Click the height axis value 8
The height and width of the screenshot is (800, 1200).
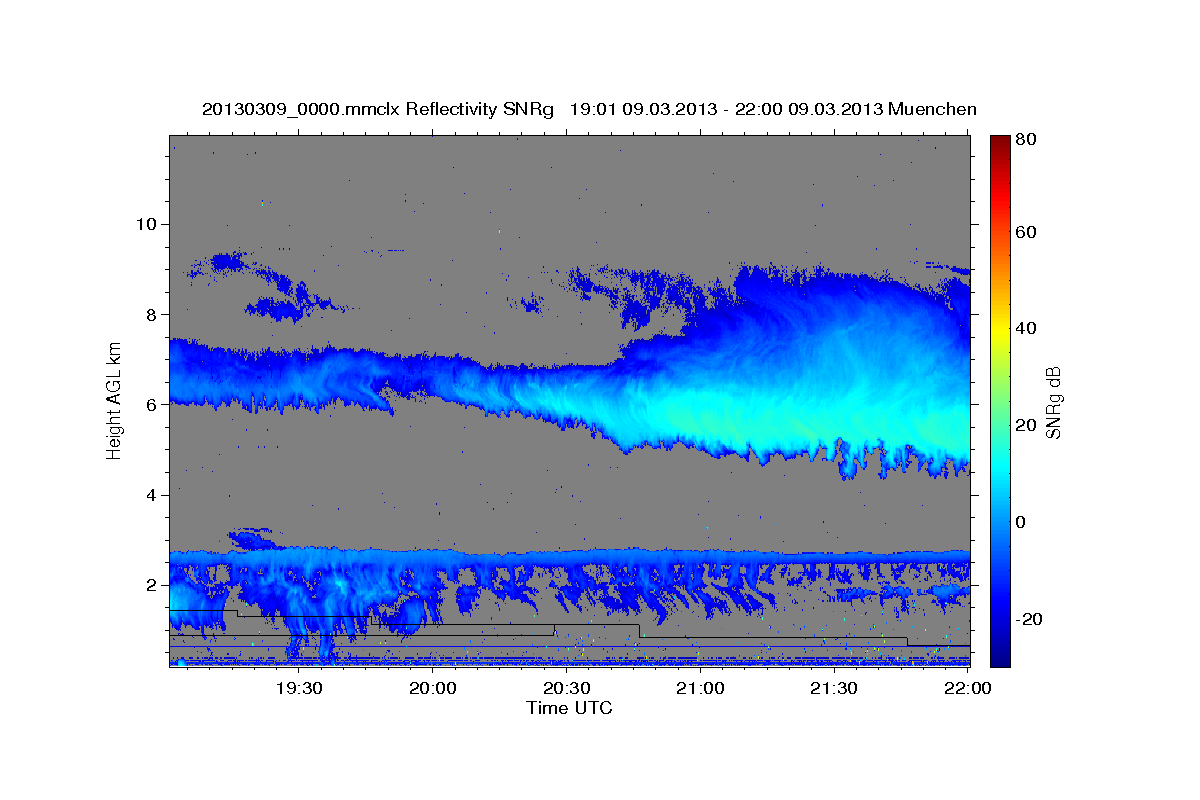point(152,314)
